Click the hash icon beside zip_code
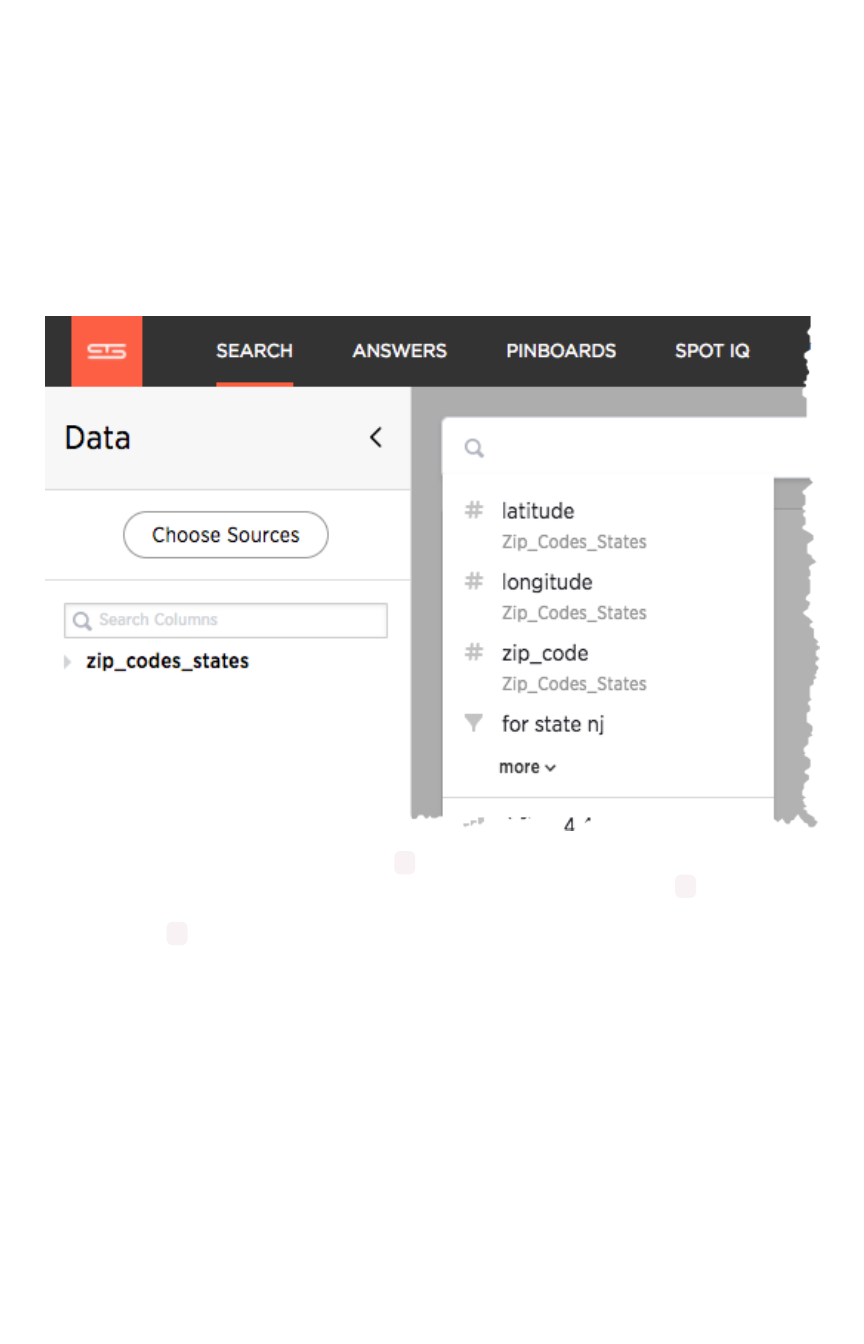This screenshot has height=1344, width=864. pyautogui.click(x=474, y=653)
